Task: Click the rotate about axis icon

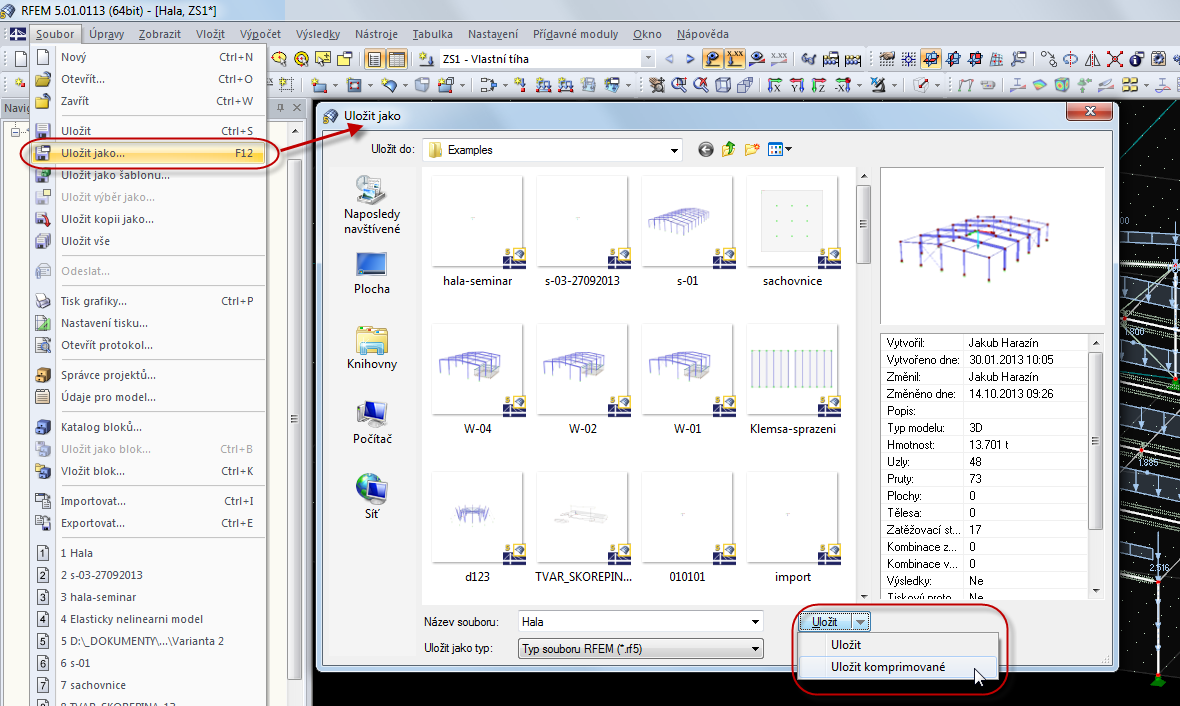Action: (x=1070, y=59)
